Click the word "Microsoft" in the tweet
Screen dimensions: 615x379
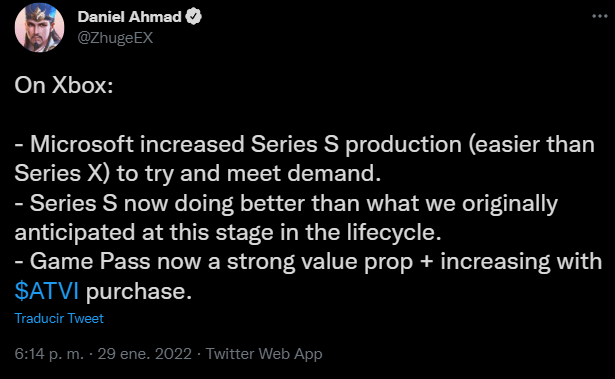pos(82,144)
